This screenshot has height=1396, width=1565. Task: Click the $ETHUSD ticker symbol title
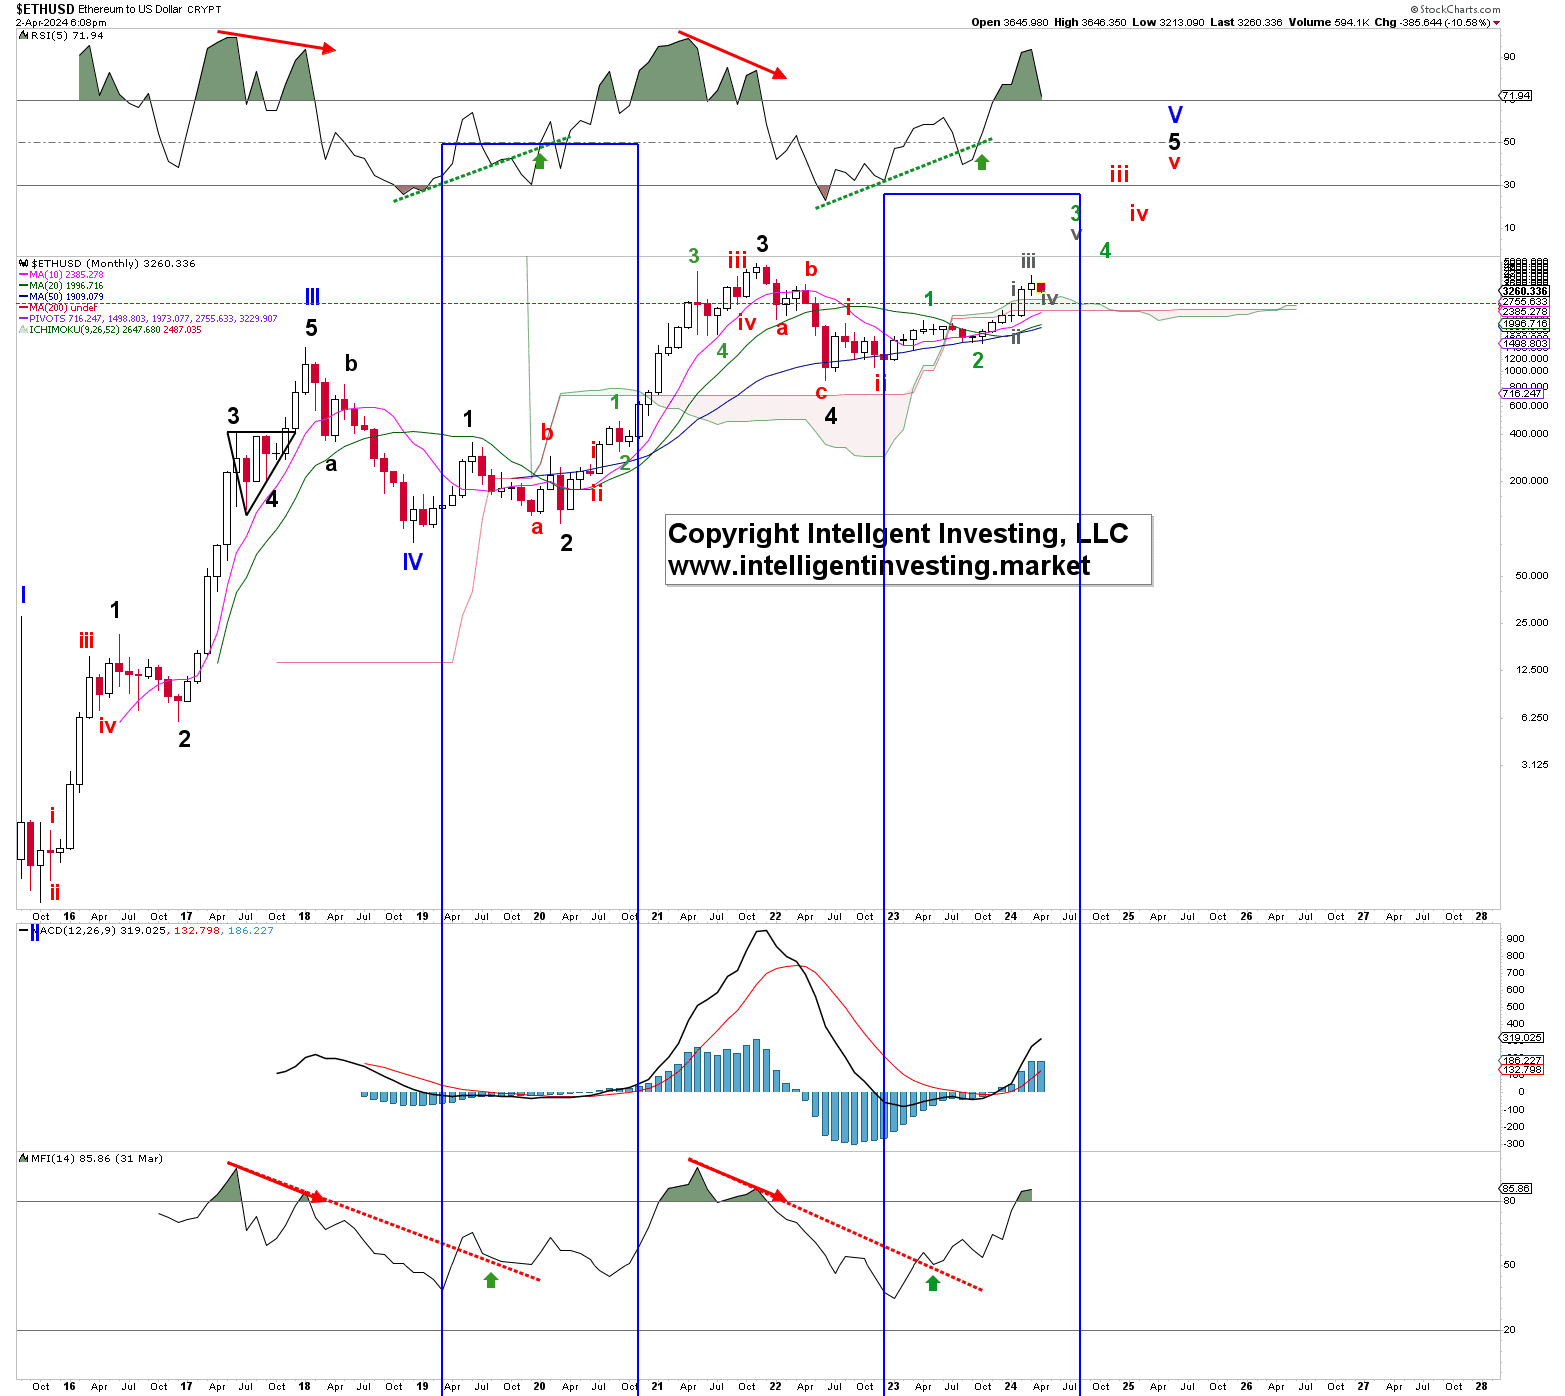[x=45, y=9]
